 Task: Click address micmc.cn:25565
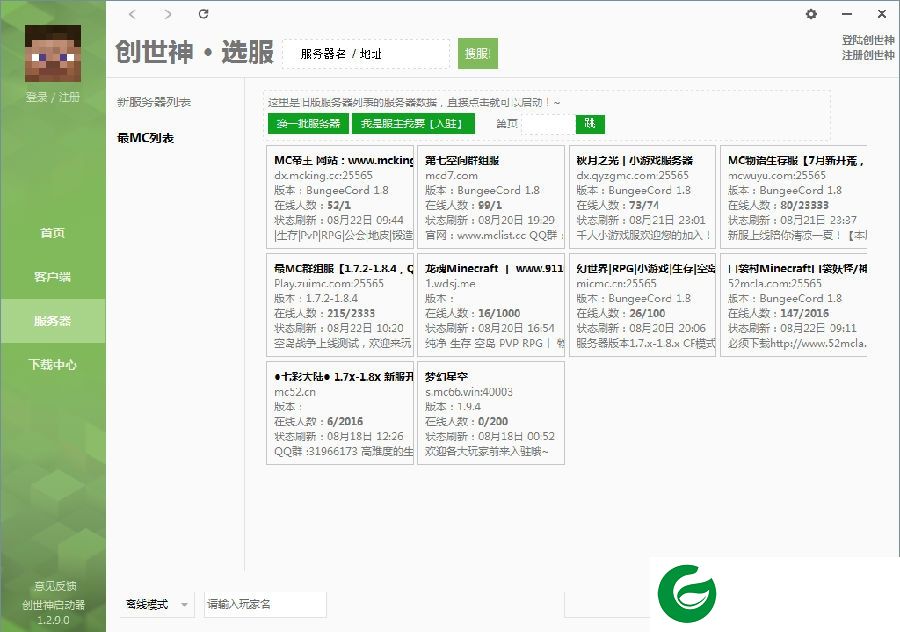(x=616, y=283)
